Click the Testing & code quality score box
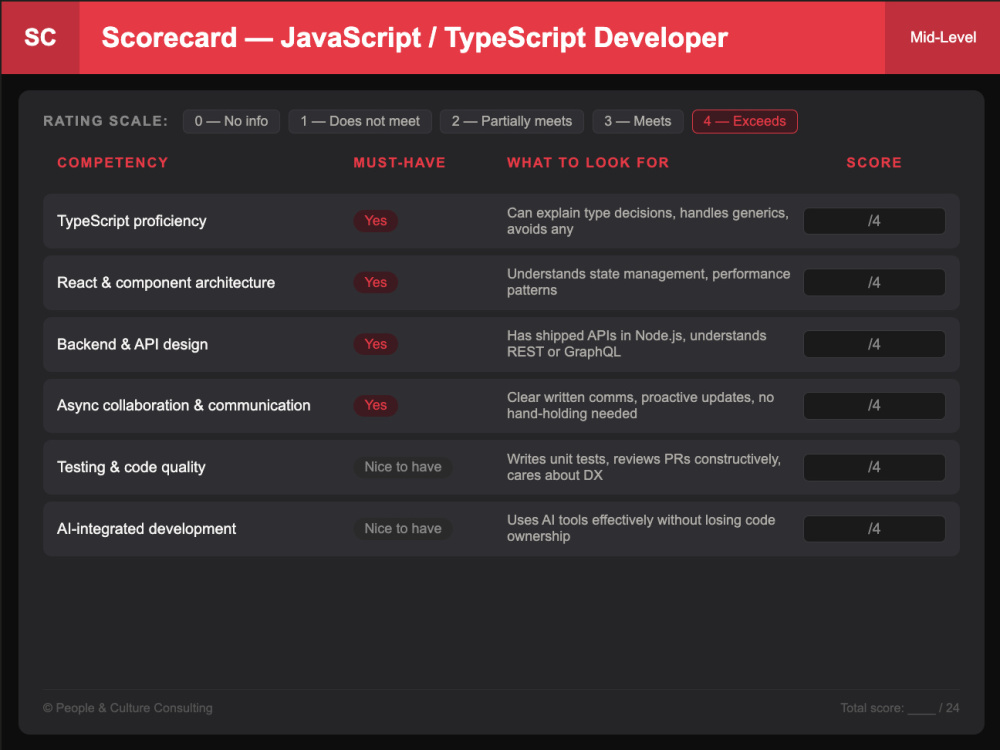Image resolution: width=1000 pixels, height=750 pixels. click(x=874, y=467)
